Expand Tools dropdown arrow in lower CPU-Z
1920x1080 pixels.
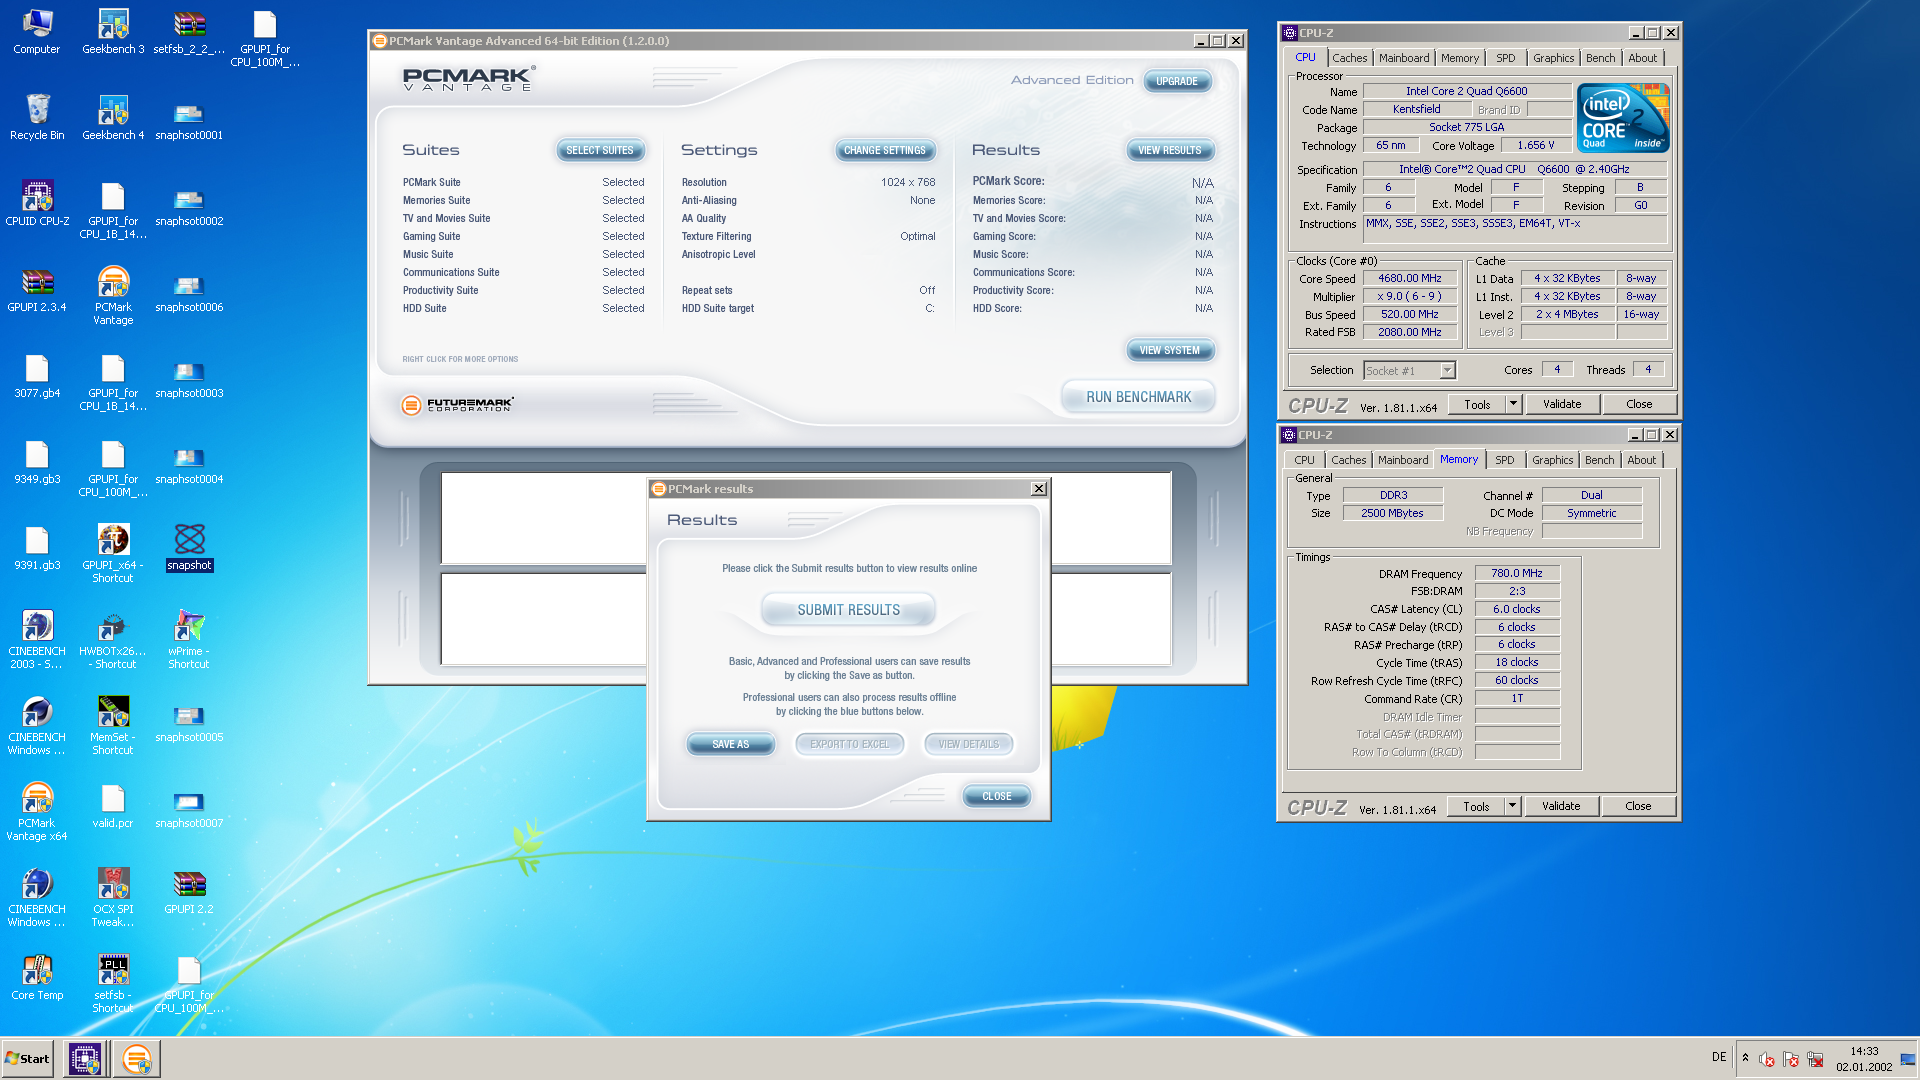[1512, 806]
